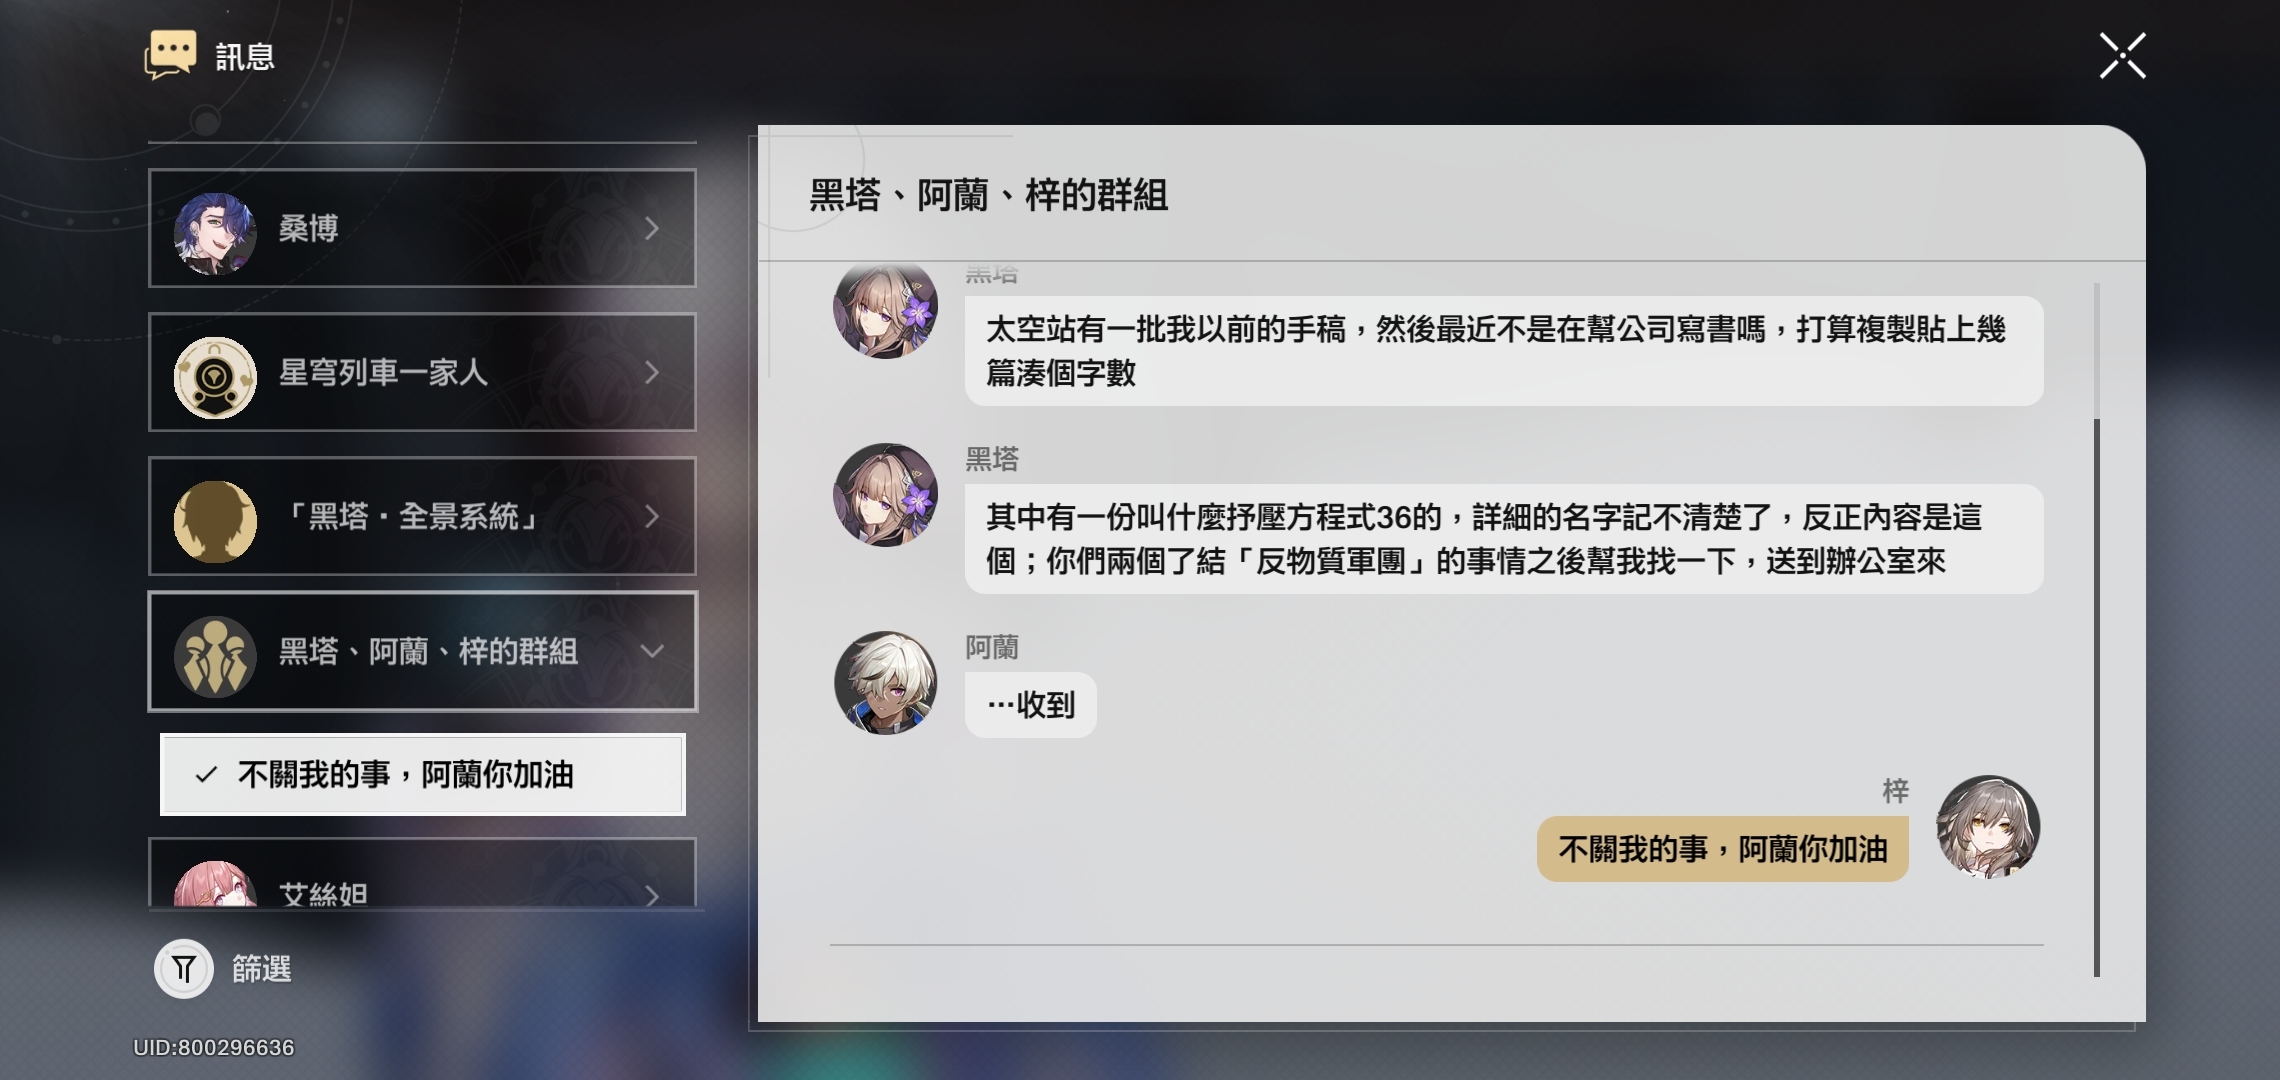Image resolution: width=2280 pixels, height=1080 pixels.
Task: Click the 篩選 filter funnel icon
Action: pos(184,968)
